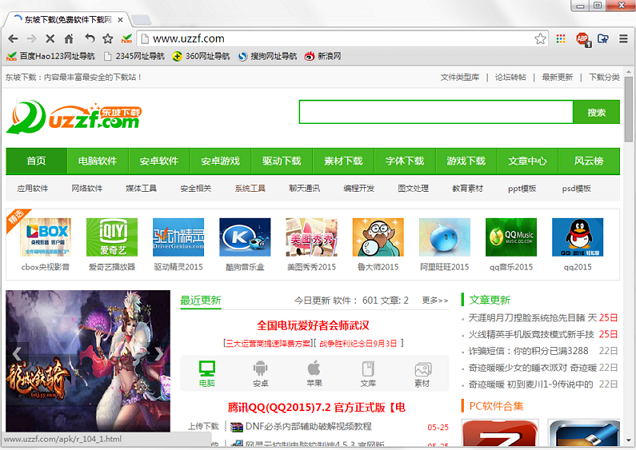Open the 应用软件 subcategory link

coord(32,188)
